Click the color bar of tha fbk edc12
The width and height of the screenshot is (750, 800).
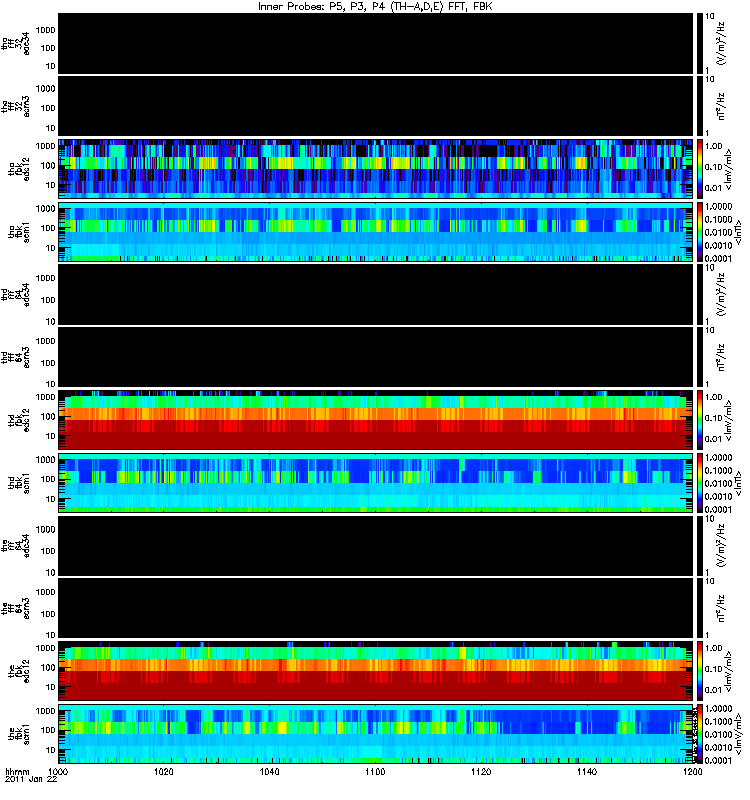pyautogui.click(x=699, y=168)
